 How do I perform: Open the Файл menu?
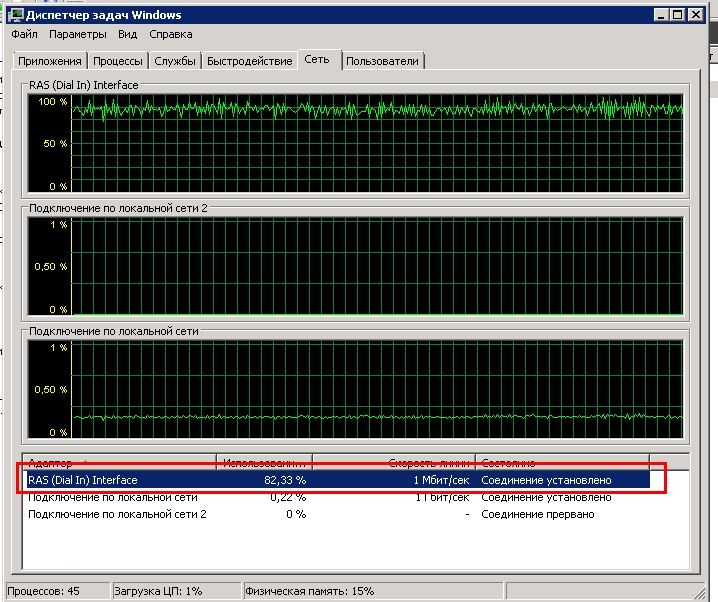pos(24,34)
